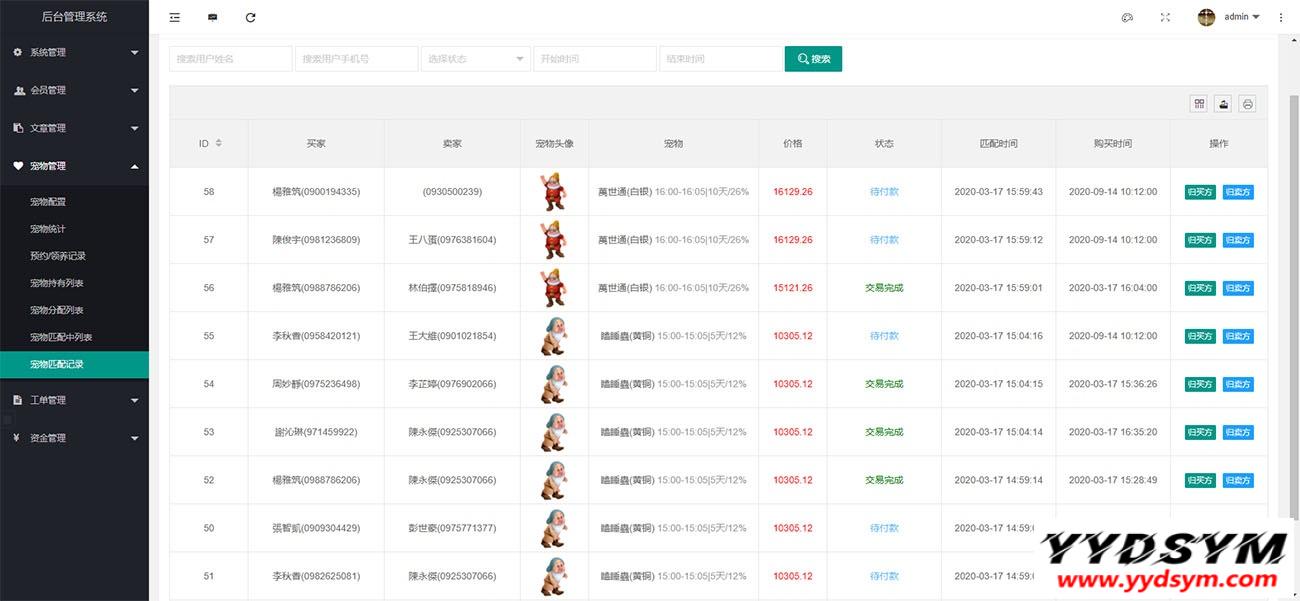Image resolution: width=1300 pixels, height=601 pixels.
Task: Open 宠物持有列表 in the sidebar
Action: point(57,283)
